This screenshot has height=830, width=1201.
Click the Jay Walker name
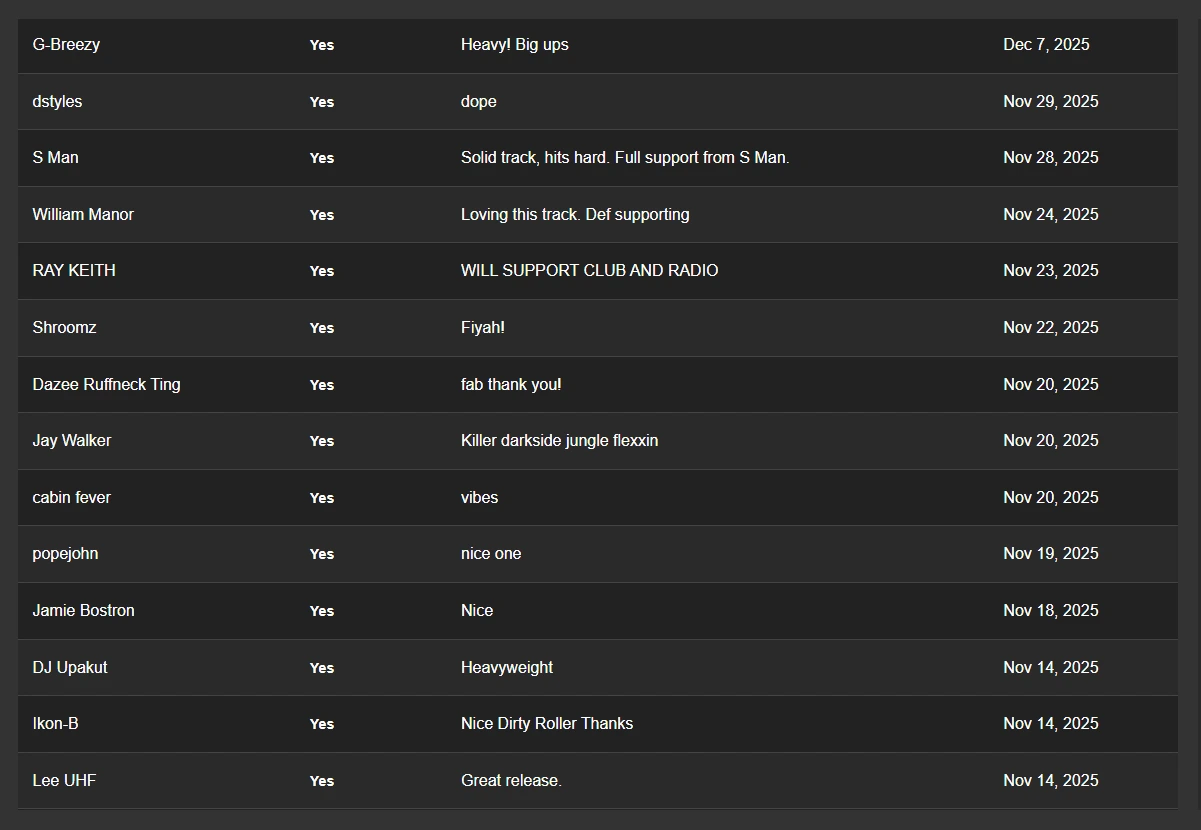point(72,441)
